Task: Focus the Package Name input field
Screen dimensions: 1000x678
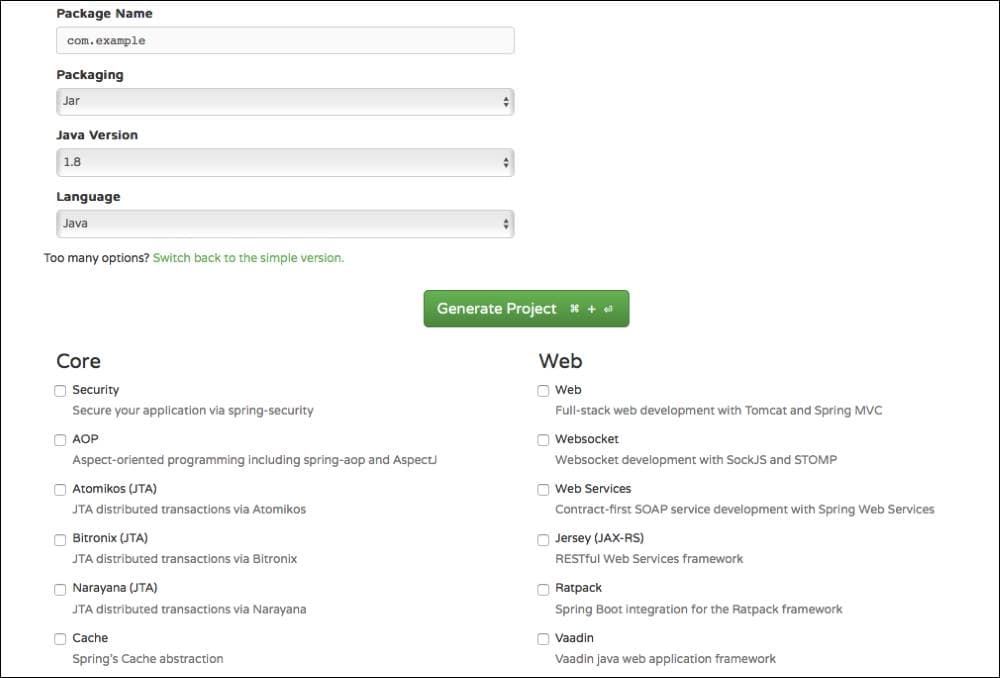Action: [x=283, y=40]
